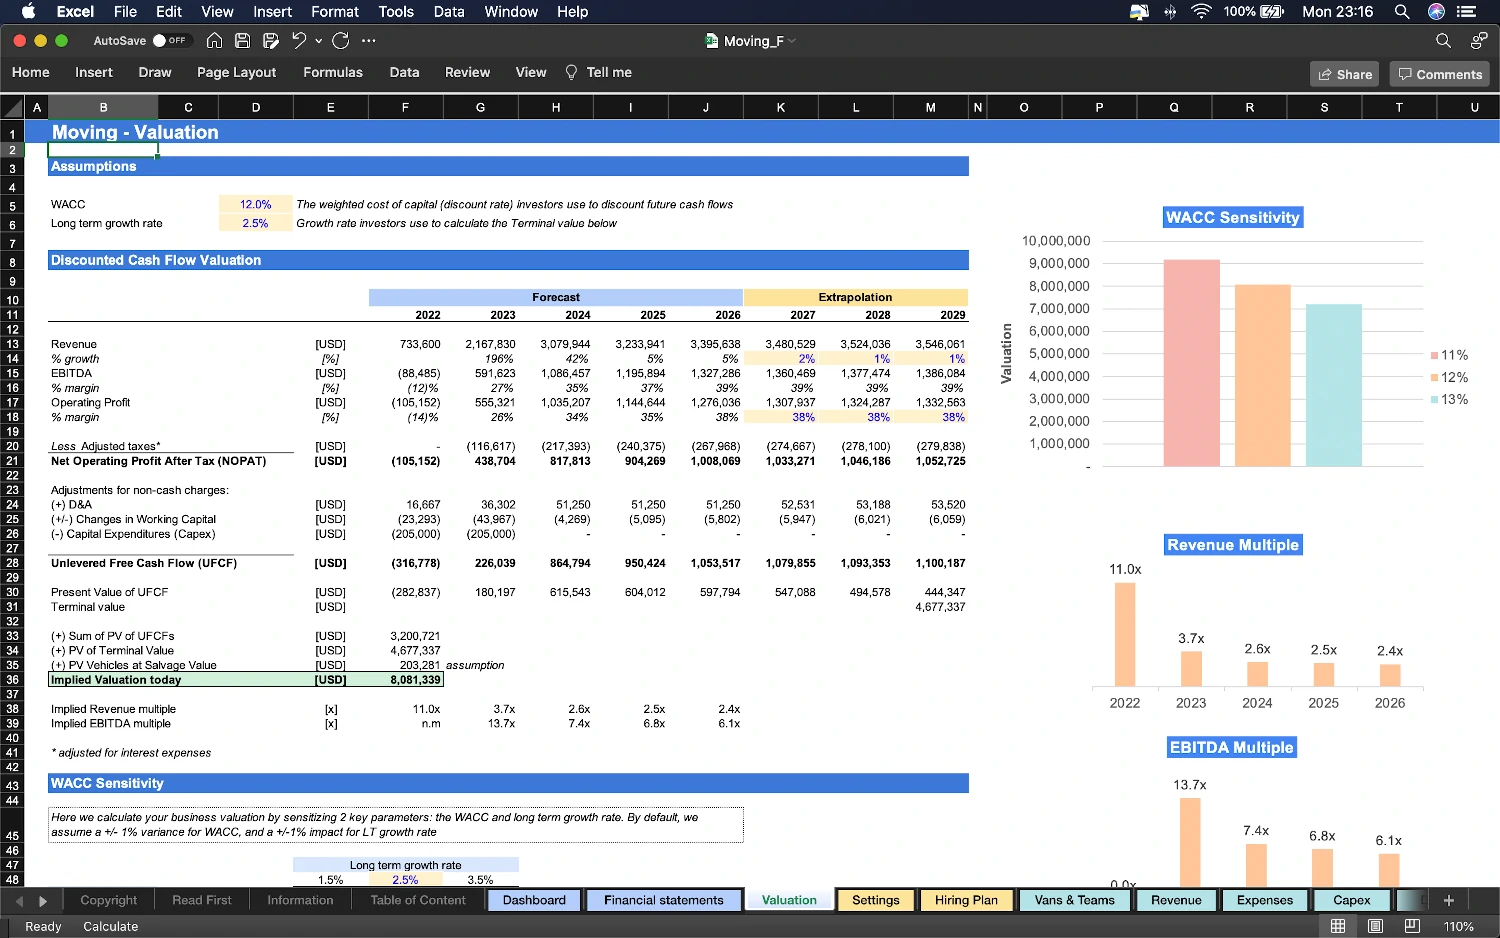Open the Window menu in menu bar

point(511,12)
